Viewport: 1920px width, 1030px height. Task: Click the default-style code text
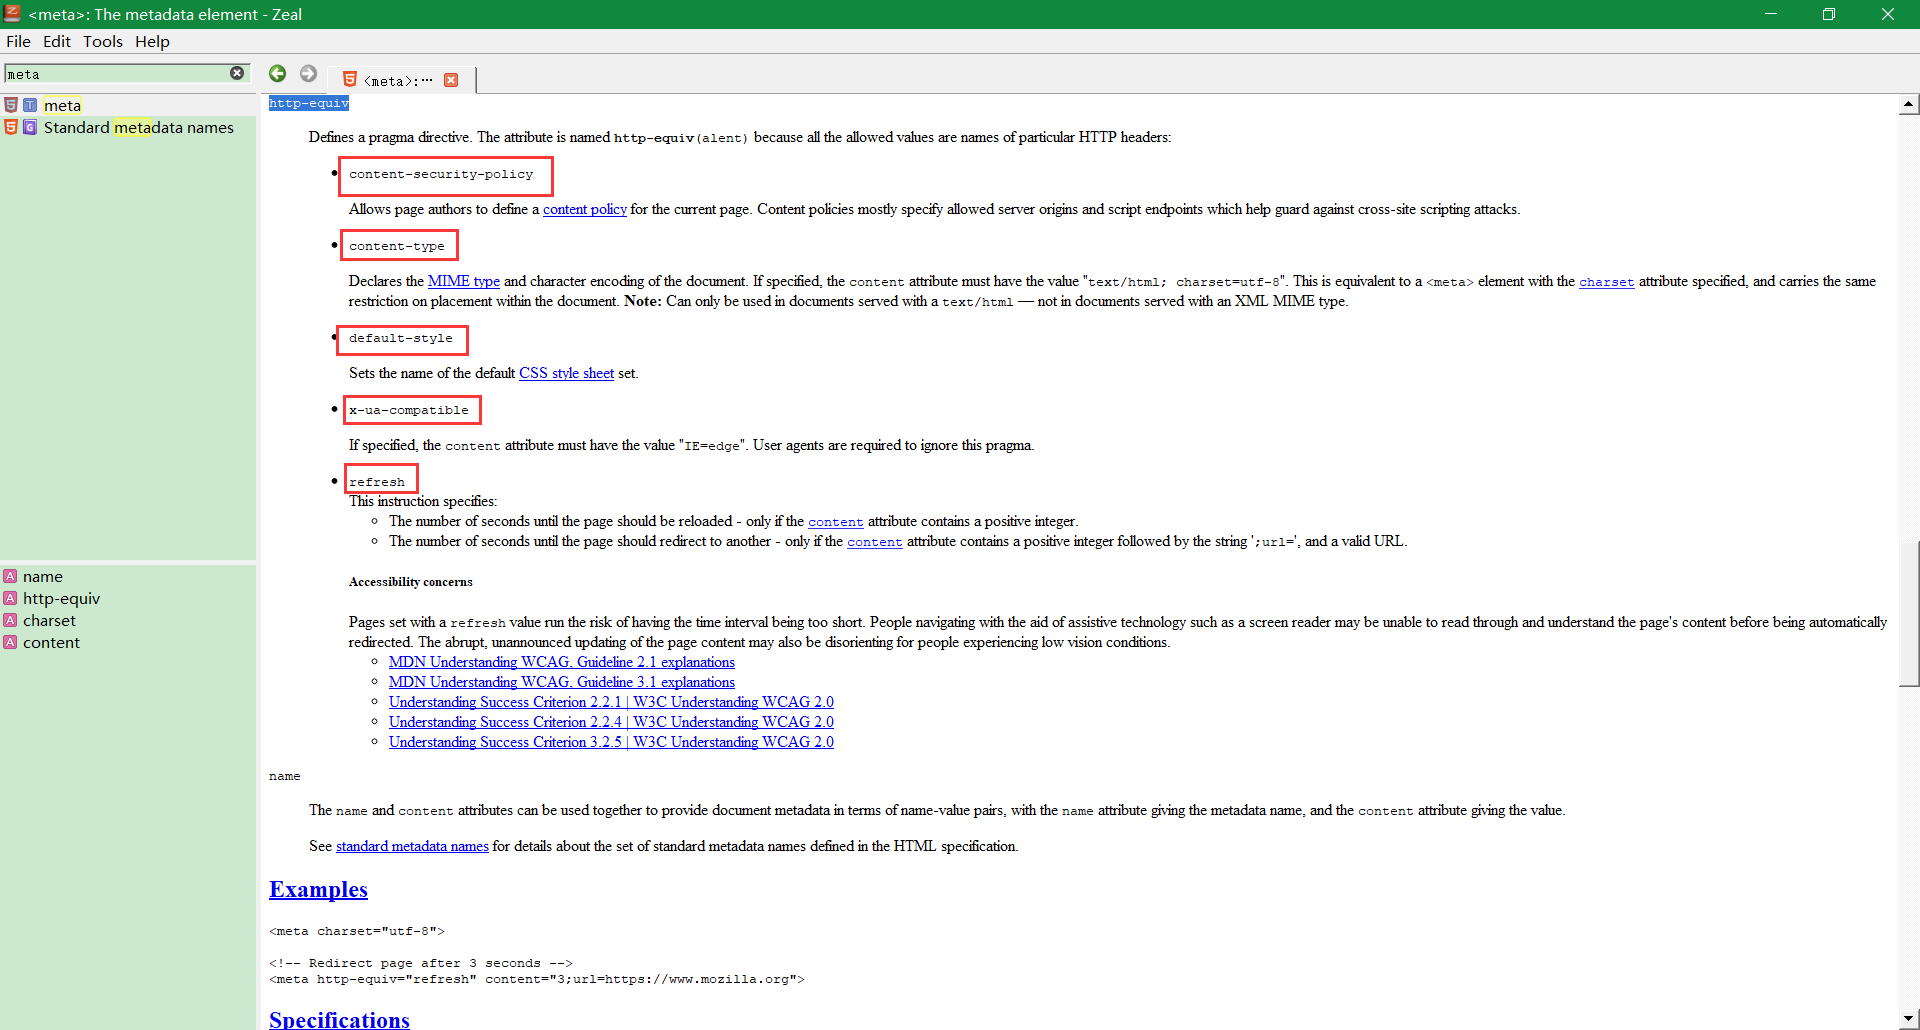[x=401, y=338]
